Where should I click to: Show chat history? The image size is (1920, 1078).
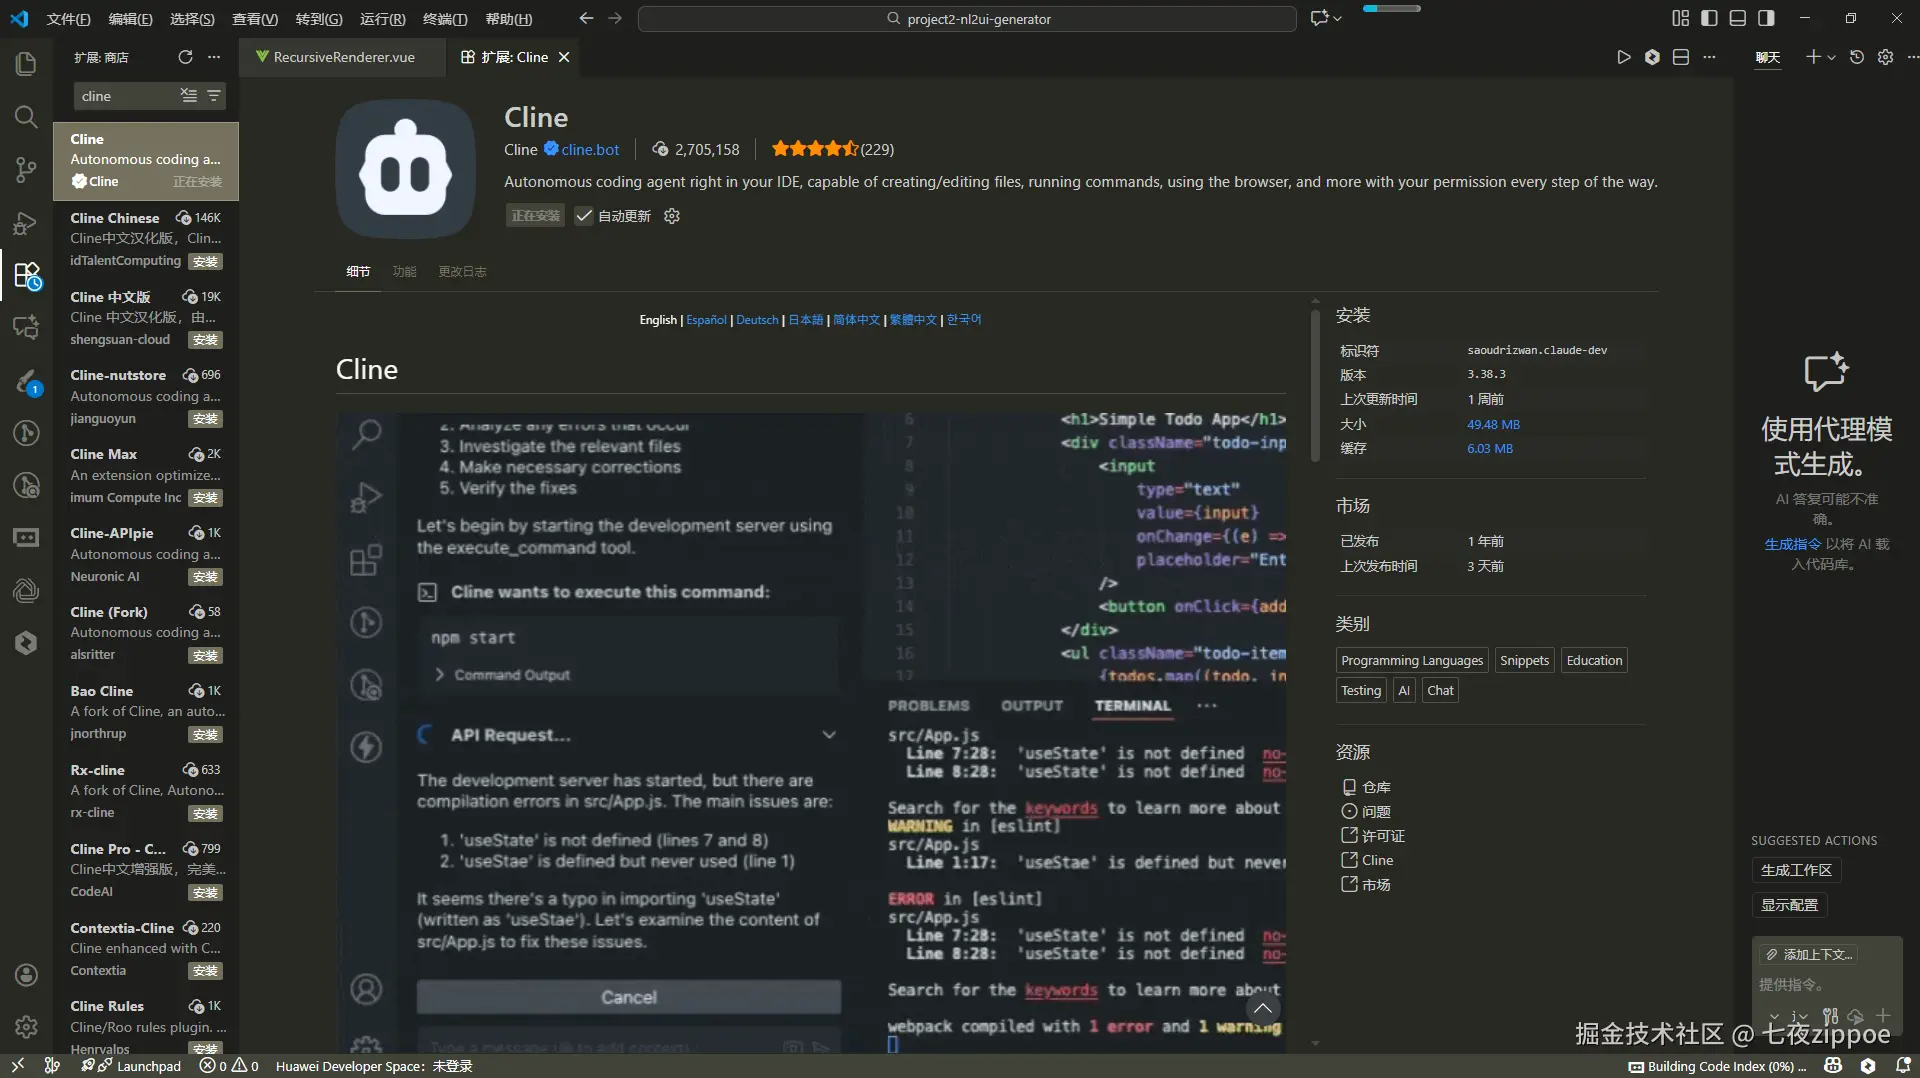pos(1857,57)
